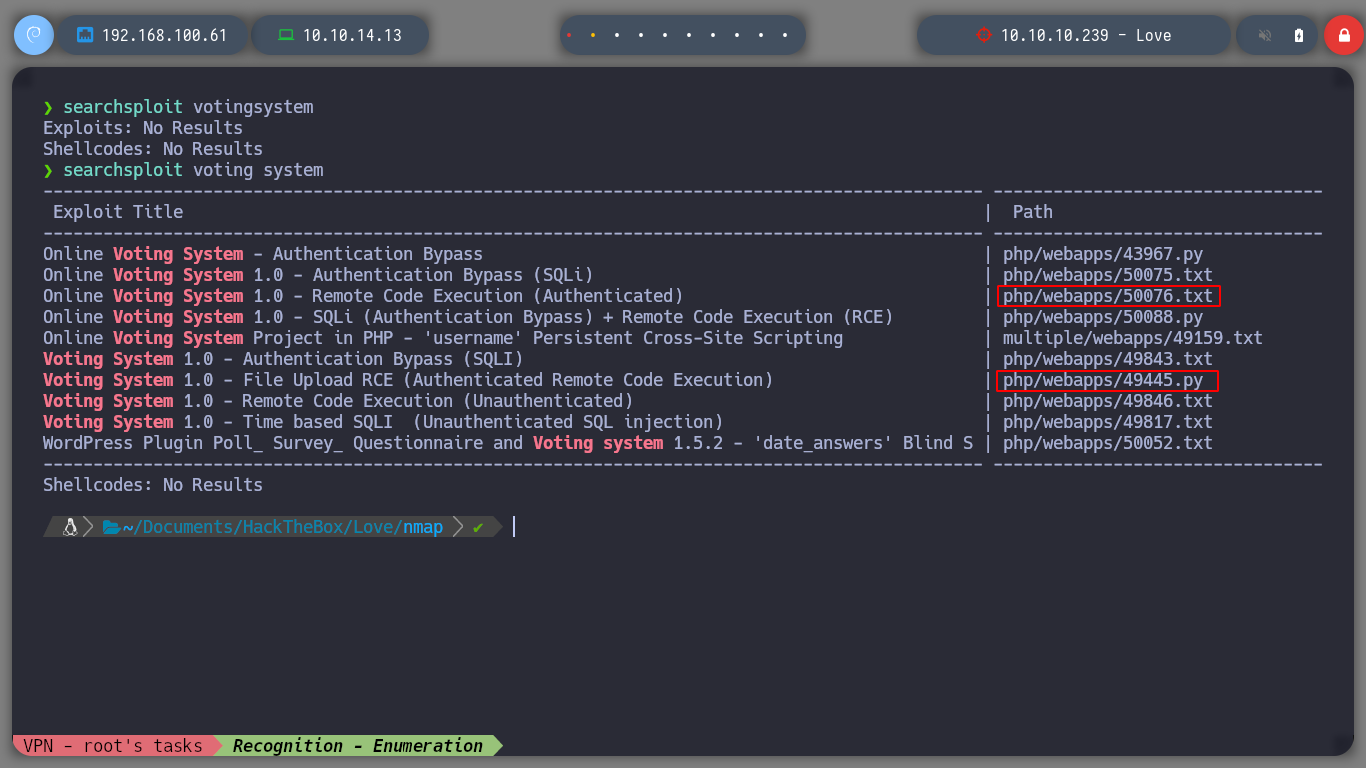1366x768 pixels.
Task: Click 'Remote Code Execution (Authenticated)' exploit title
Action: (x=363, y=296)
